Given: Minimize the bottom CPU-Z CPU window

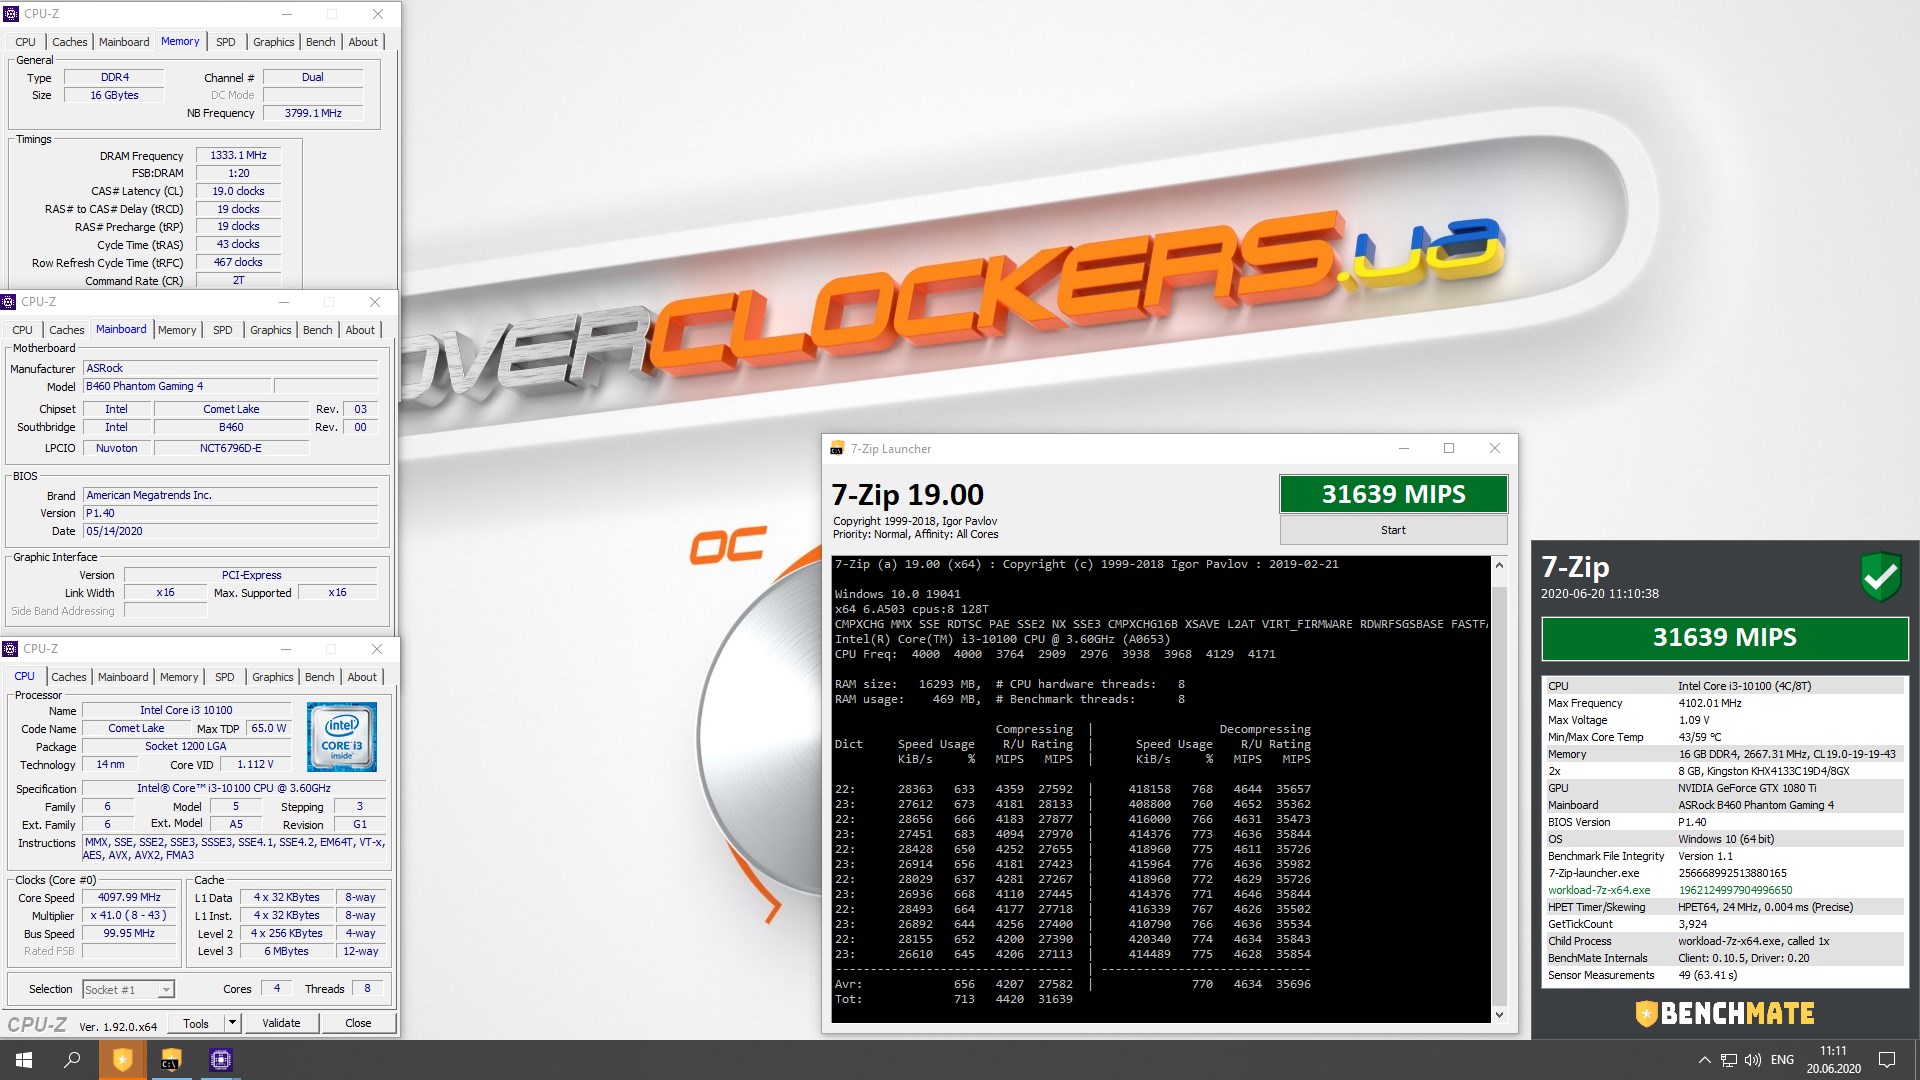Looking at the screenshot, I should coord(286,649).
